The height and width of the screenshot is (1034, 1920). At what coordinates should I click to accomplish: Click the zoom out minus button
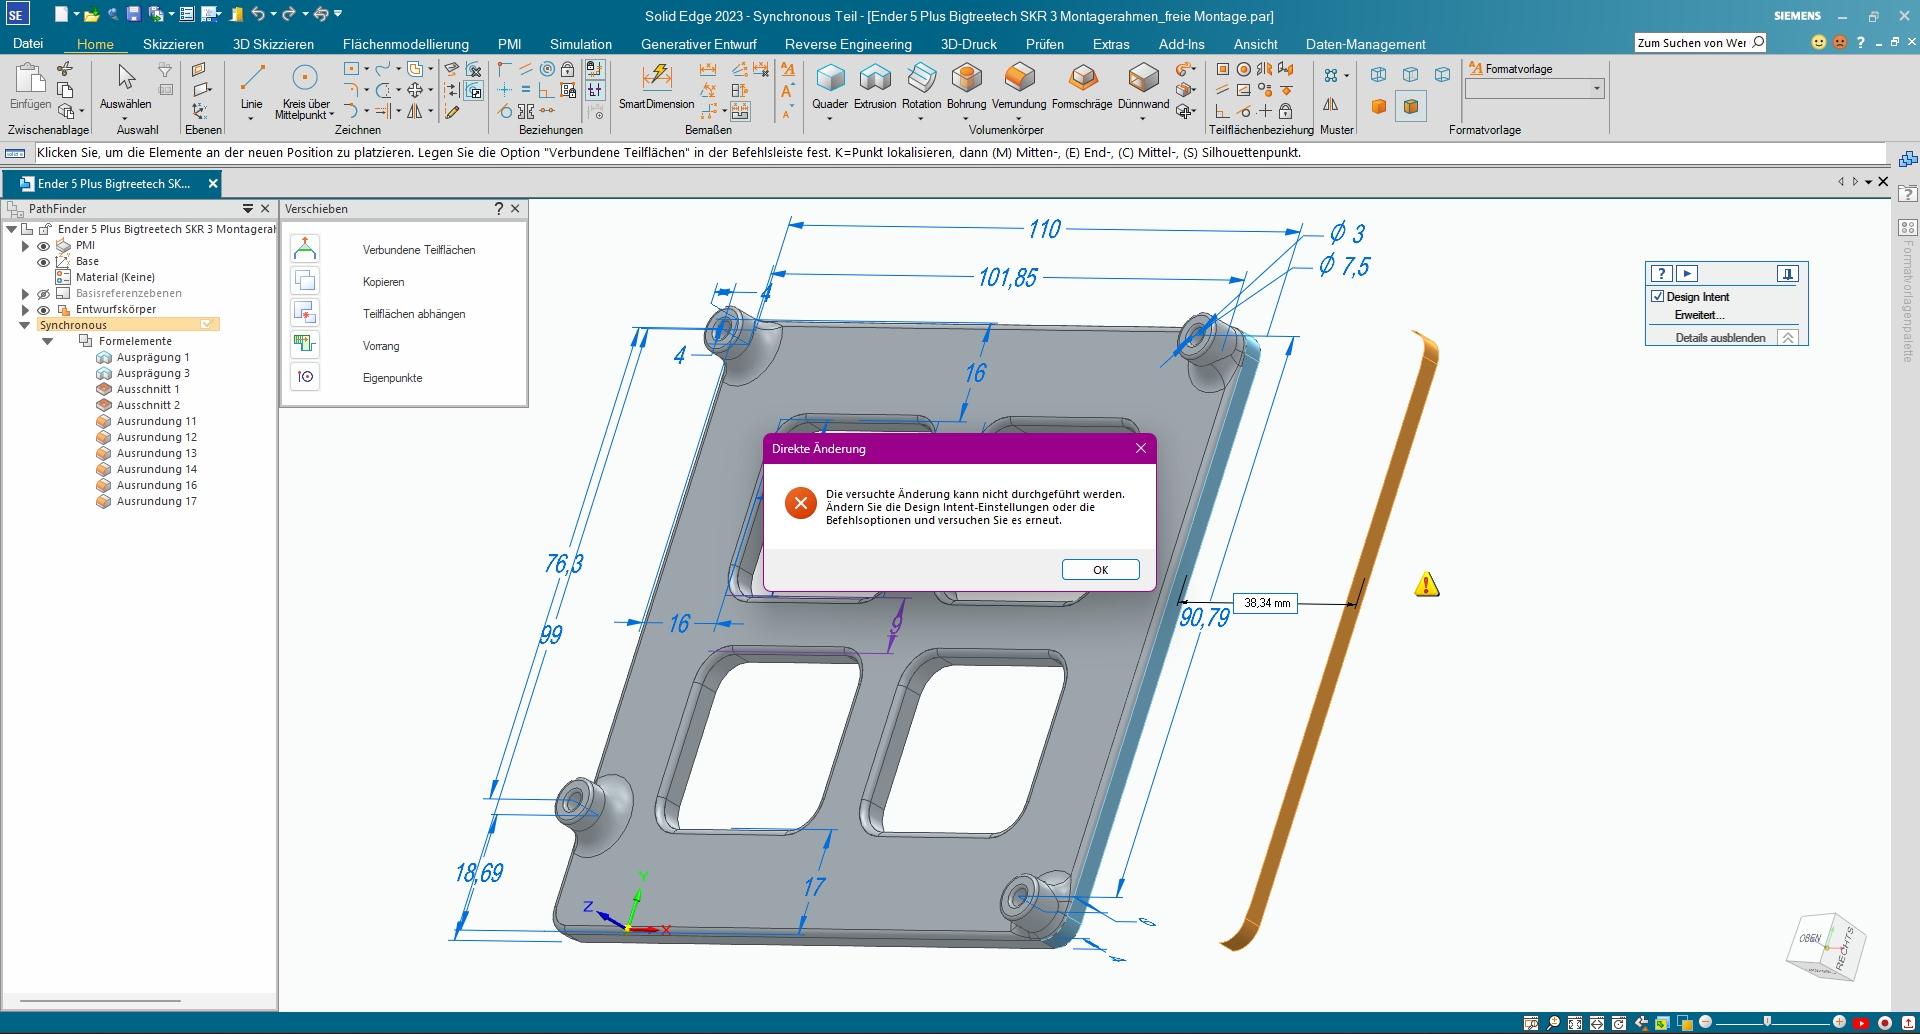coord(1706,1022)
